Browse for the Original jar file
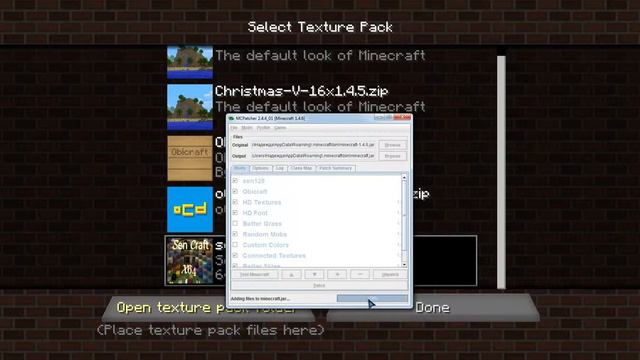This screenshot has height=360, width=640. click(x=392, y=145)
